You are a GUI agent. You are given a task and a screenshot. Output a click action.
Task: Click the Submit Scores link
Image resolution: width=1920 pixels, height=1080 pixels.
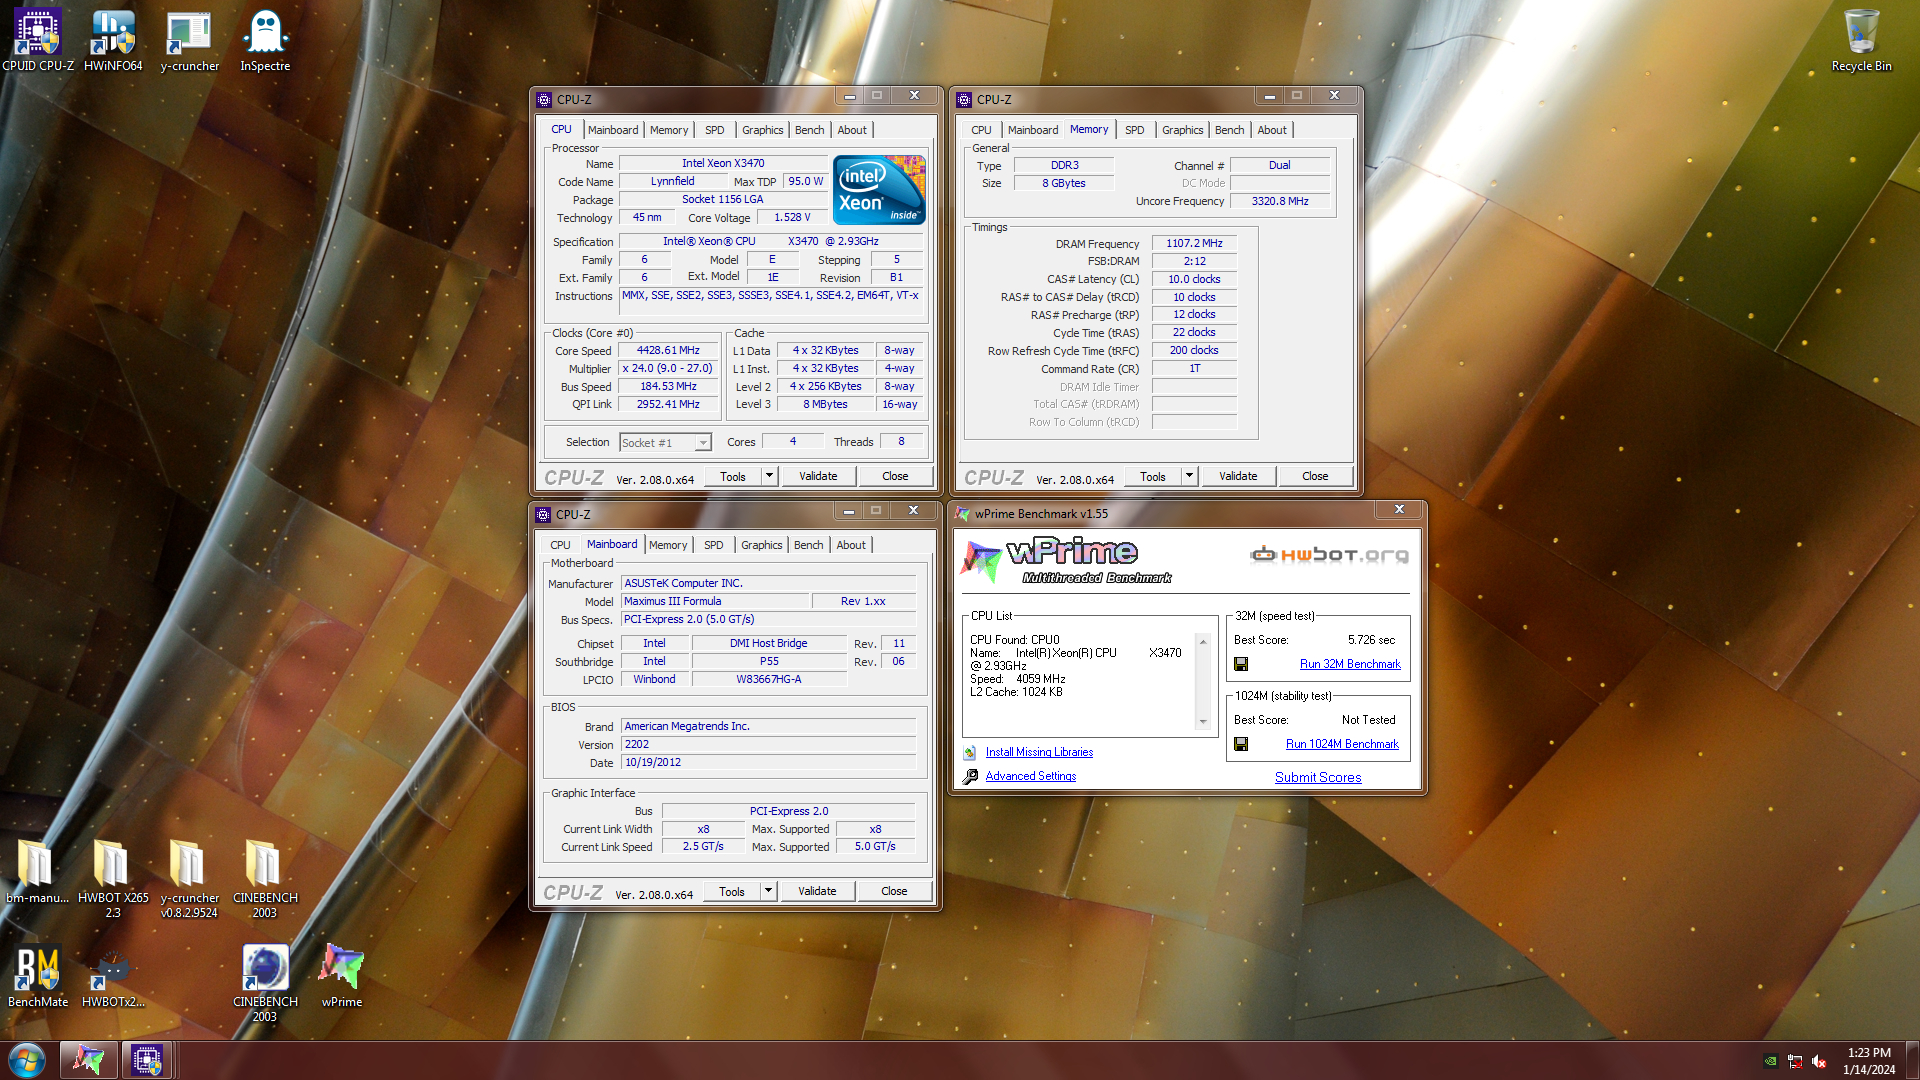point(1318,777)
